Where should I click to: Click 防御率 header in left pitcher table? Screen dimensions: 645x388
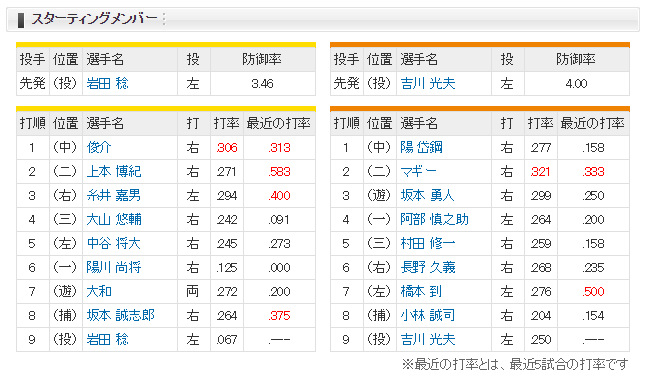[x=262, y=59]
